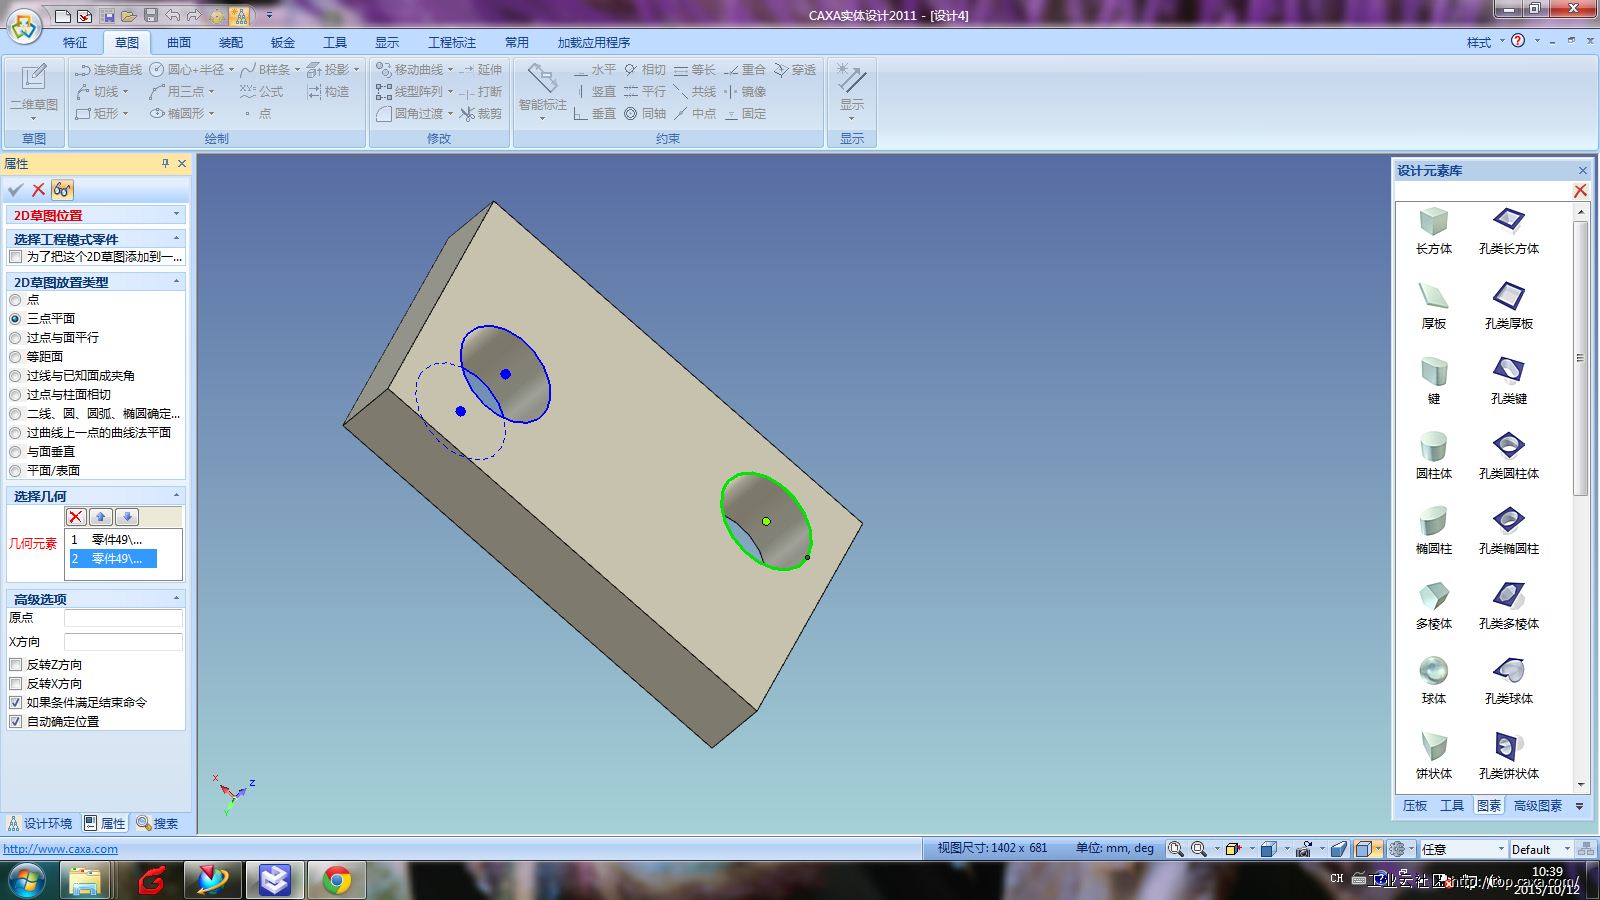Click the preview glasses icon
This screenshot has width=1600, height=900.
point(62,190)
